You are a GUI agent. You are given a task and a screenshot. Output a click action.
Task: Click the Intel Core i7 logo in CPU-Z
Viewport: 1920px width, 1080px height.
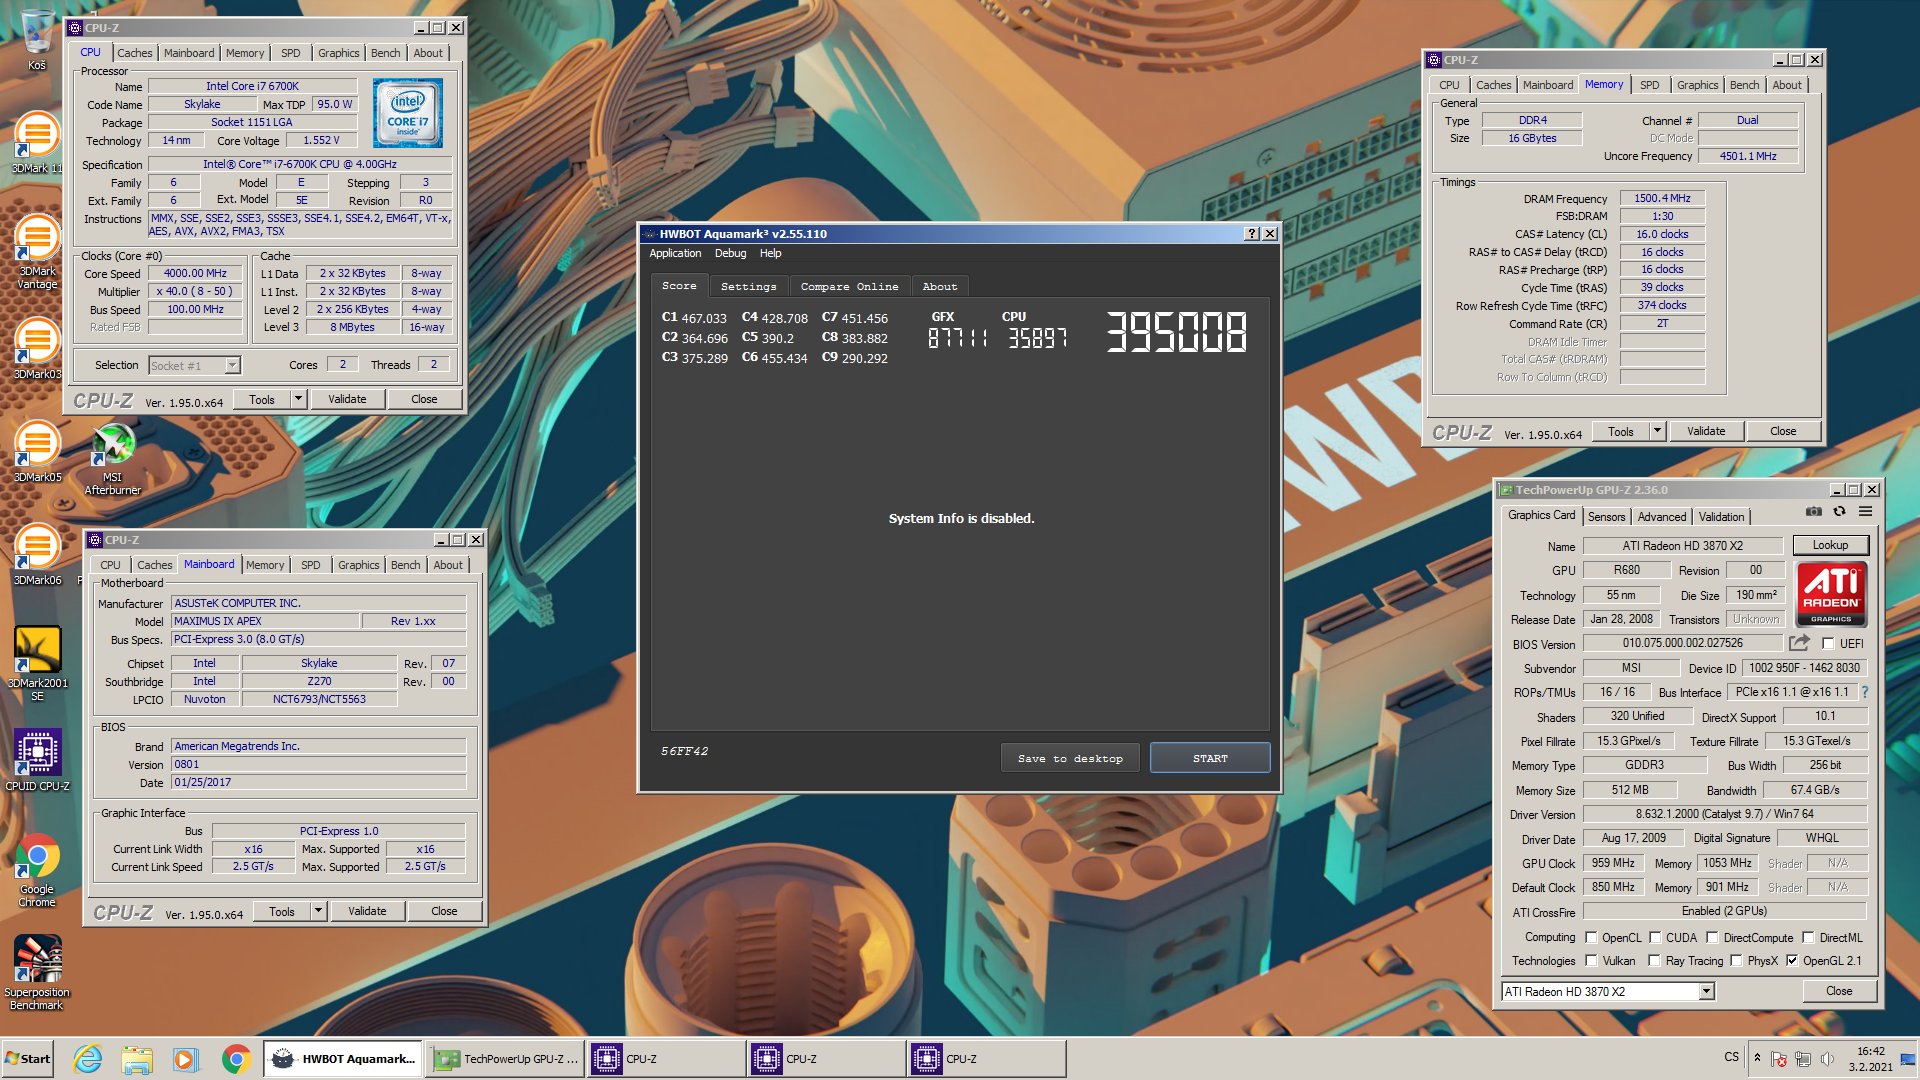[x=408, y=114]
